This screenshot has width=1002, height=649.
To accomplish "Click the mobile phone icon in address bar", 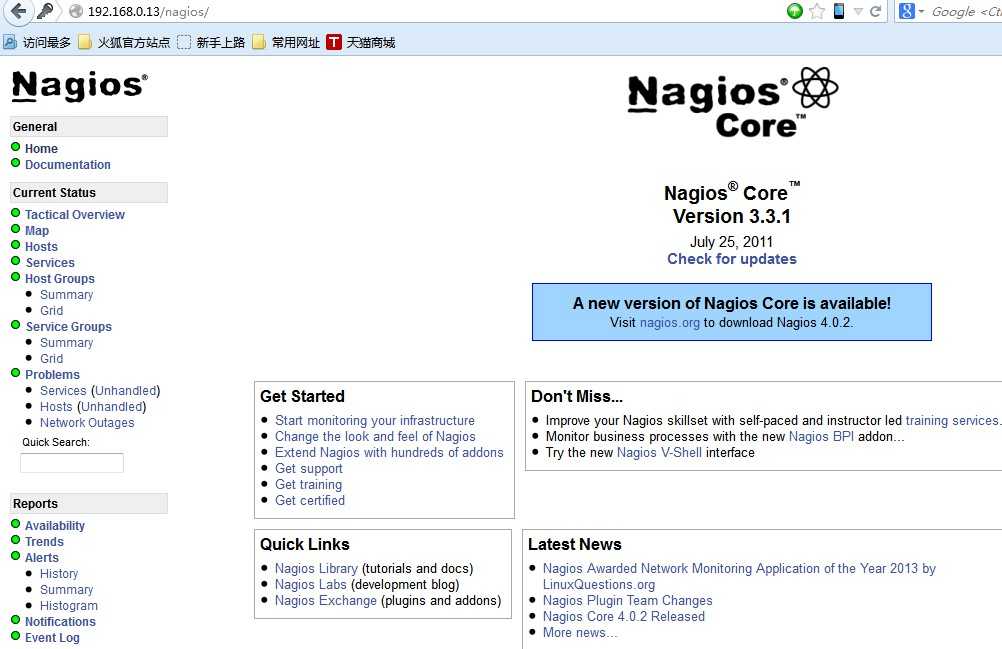I will pos(838,11).
